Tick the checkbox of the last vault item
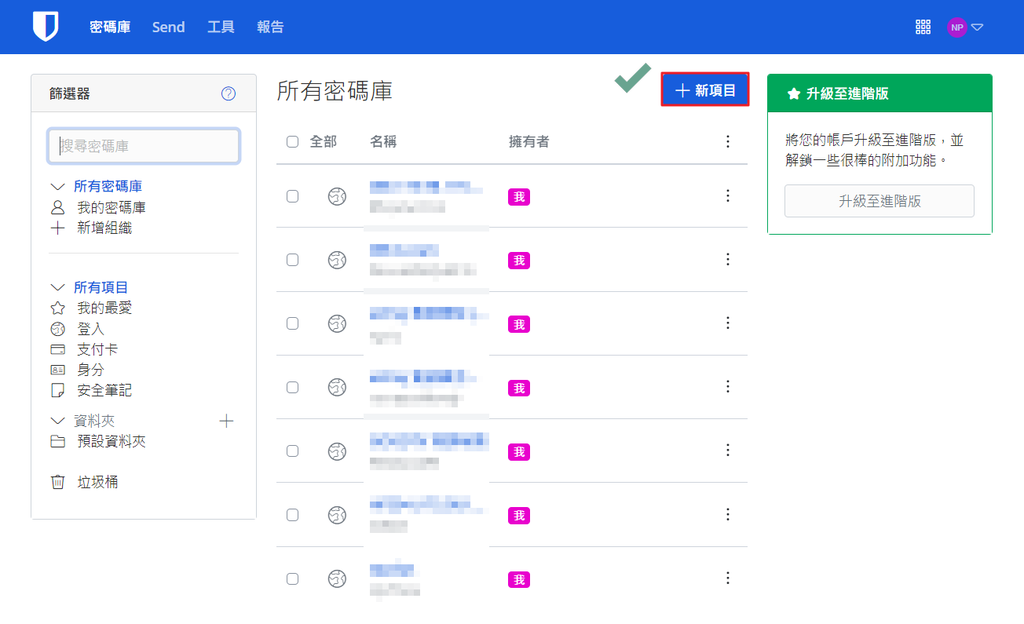The image size is (1024, 624). 292,578
